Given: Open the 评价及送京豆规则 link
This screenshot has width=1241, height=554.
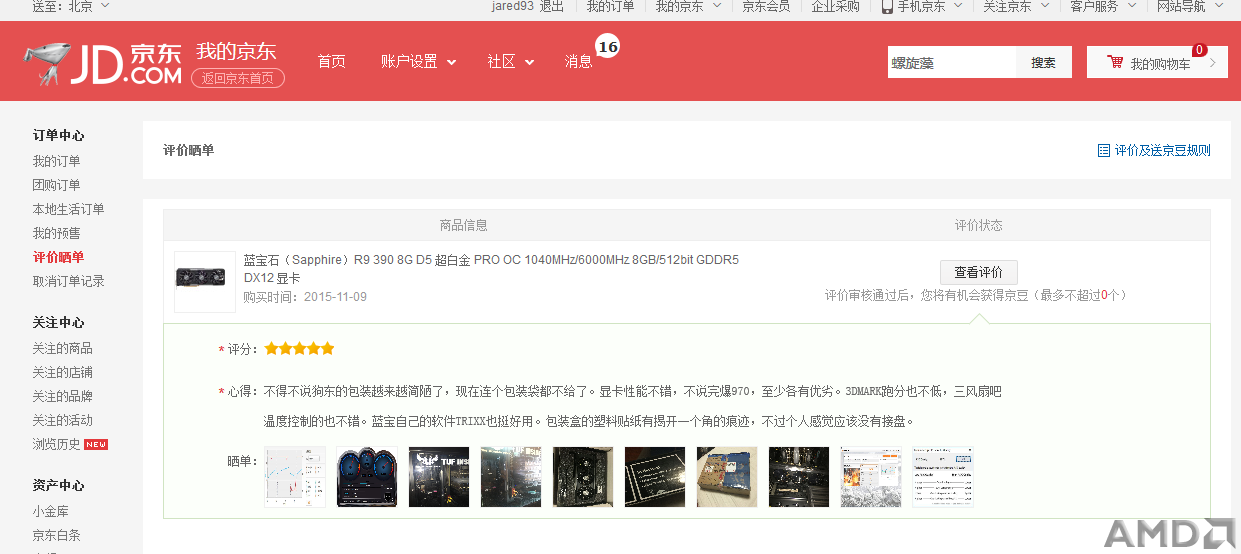Looking at the screenshot, I should [1162, 151].
